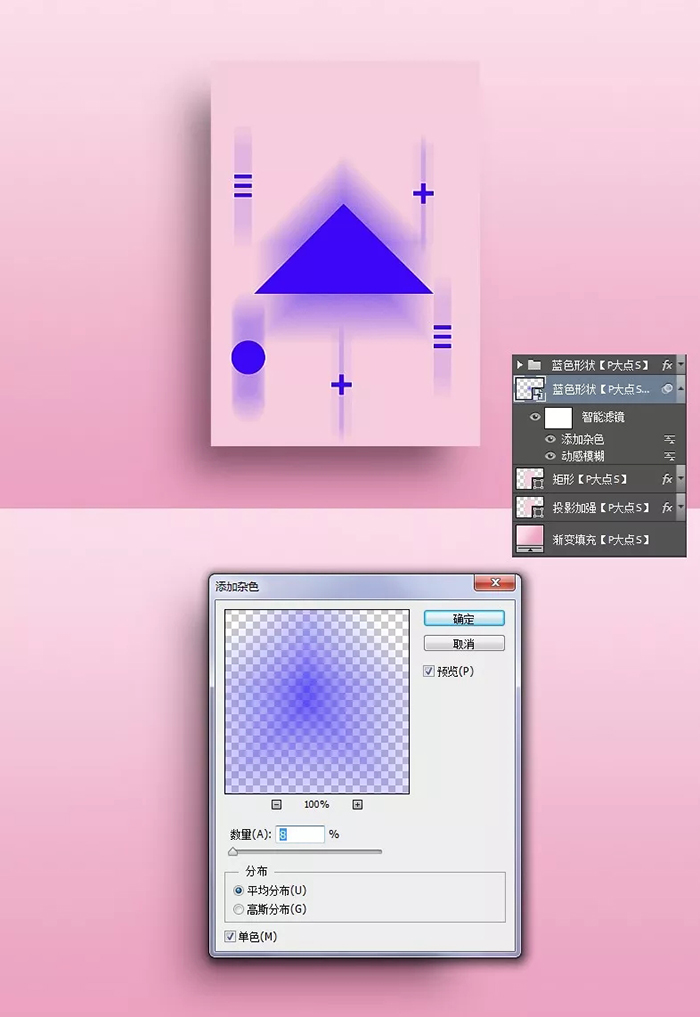The height and width of the screenshot is (1017, 700).
Task: Expand the effects arrow on the 矩形 layer
Action: click(681, 480)
